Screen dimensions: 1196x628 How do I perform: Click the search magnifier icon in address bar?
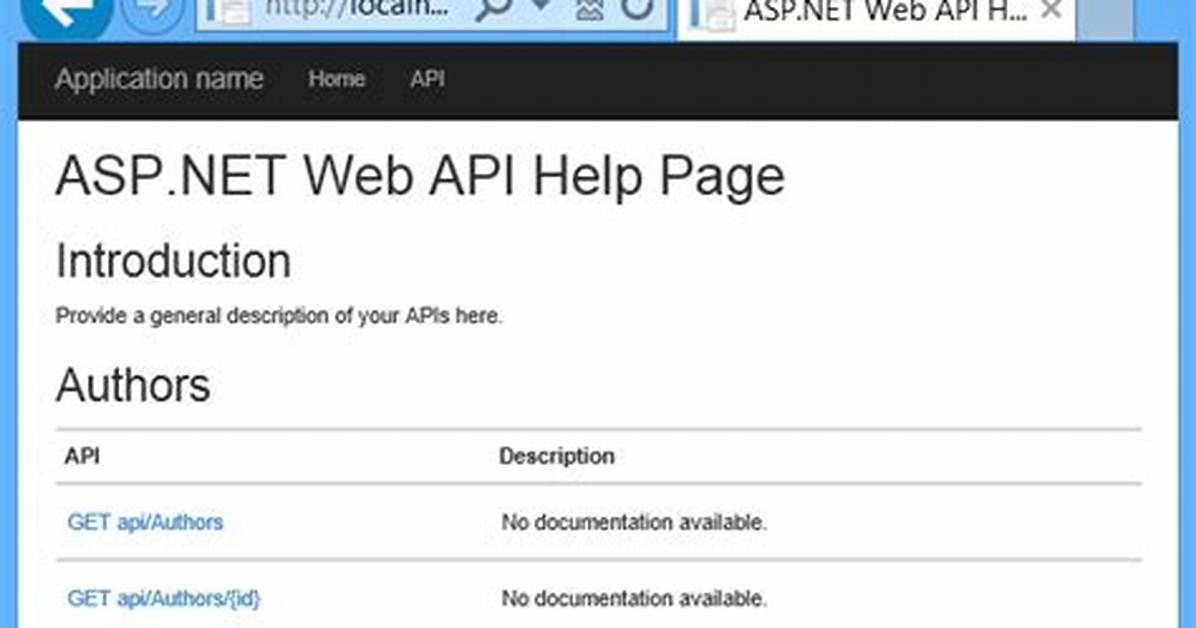[x=494, y=9]
